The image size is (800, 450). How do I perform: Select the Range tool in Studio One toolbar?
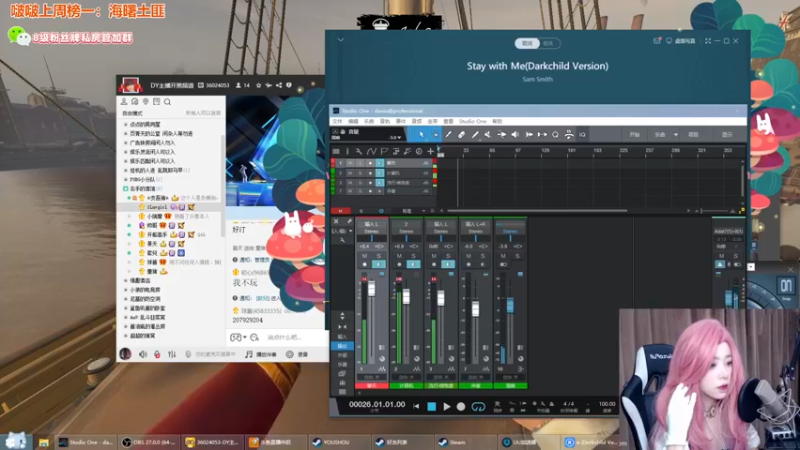point(435,135)
